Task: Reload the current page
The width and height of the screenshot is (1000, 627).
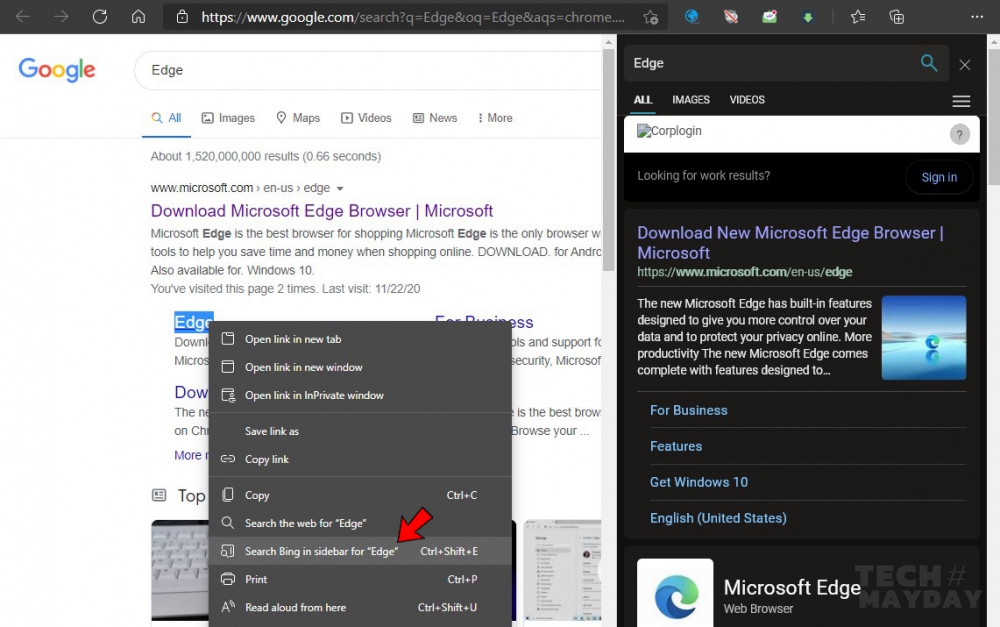Action: point(99,17)
